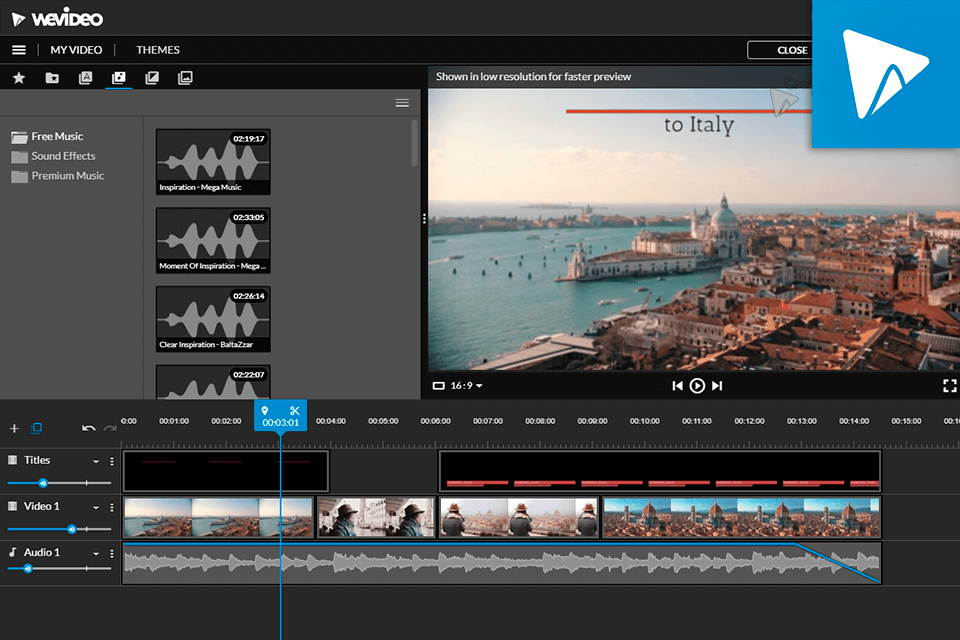This screenshot has width=960, height=640.
Task: Open the THEMES menu
Action: [x=158, y=50]
